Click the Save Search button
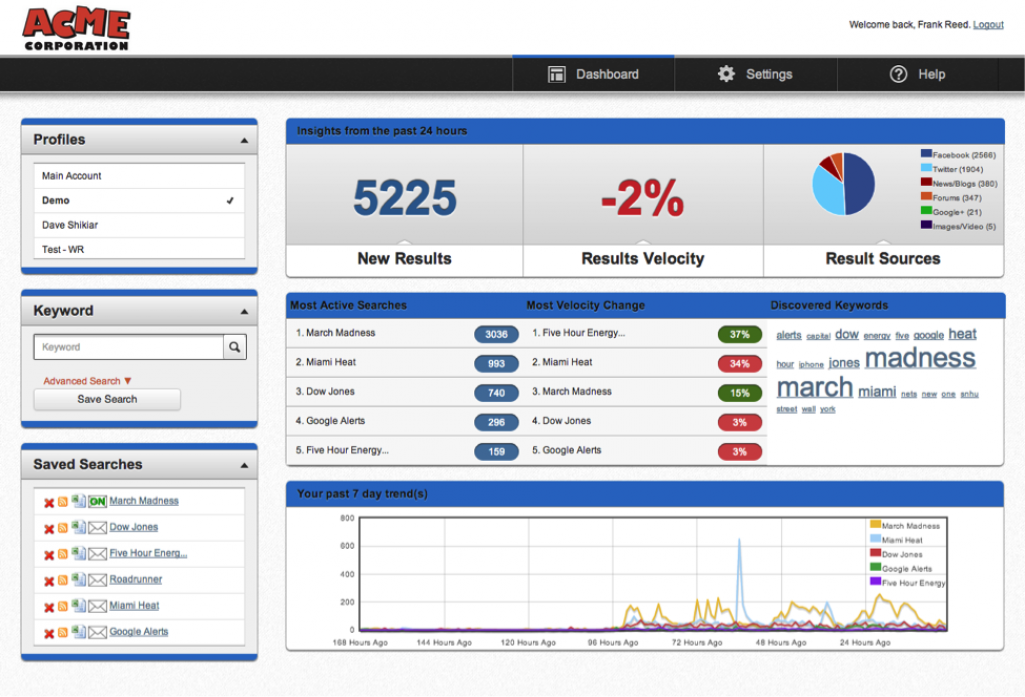This screenshot has height=697, width=1025. pyautogui.click(x=106, y=399)
